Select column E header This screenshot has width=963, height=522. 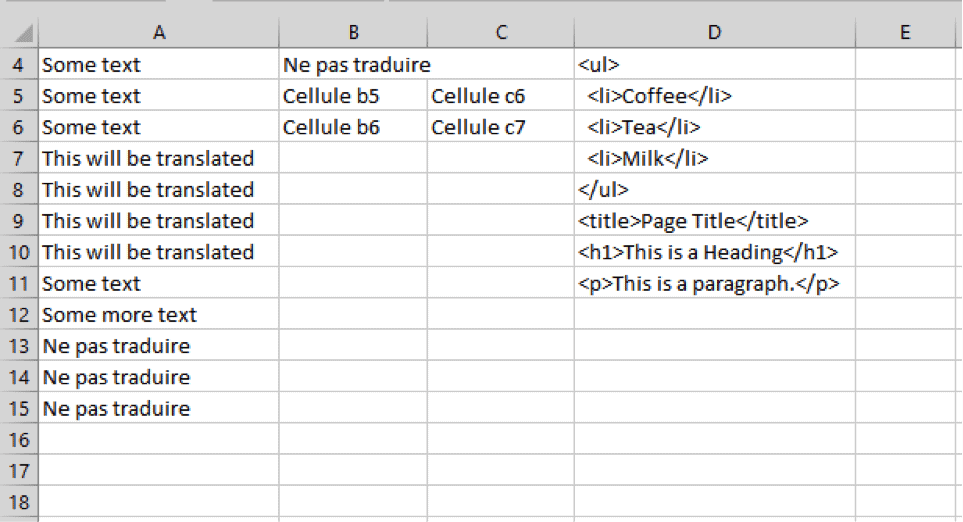click(905, 32)
